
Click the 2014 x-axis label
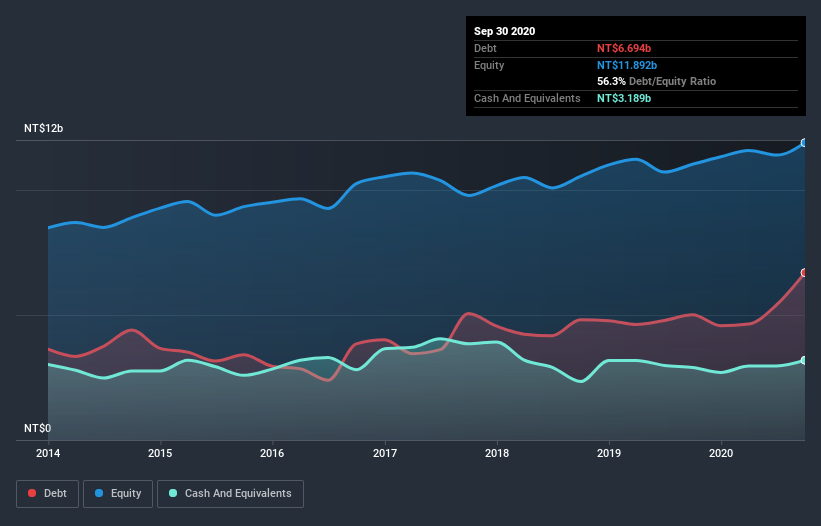point(48,453)
